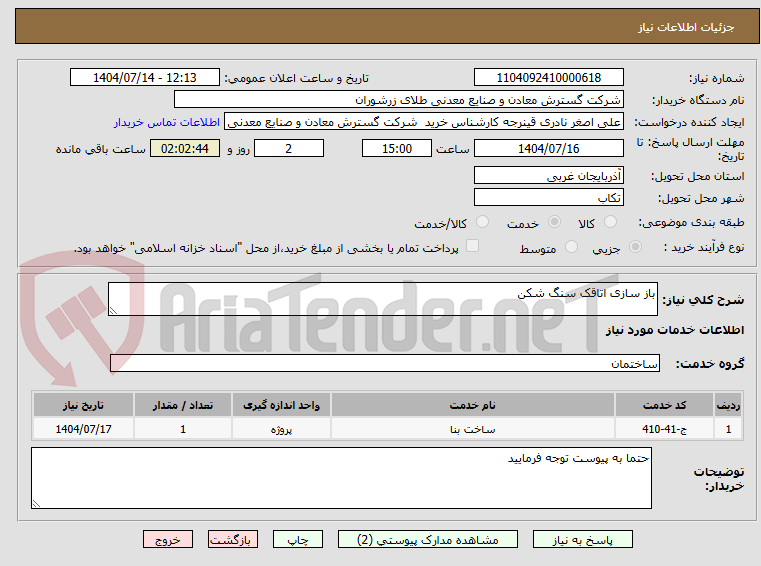
Task: Click the خروج exit button
Action: [168, 539]
